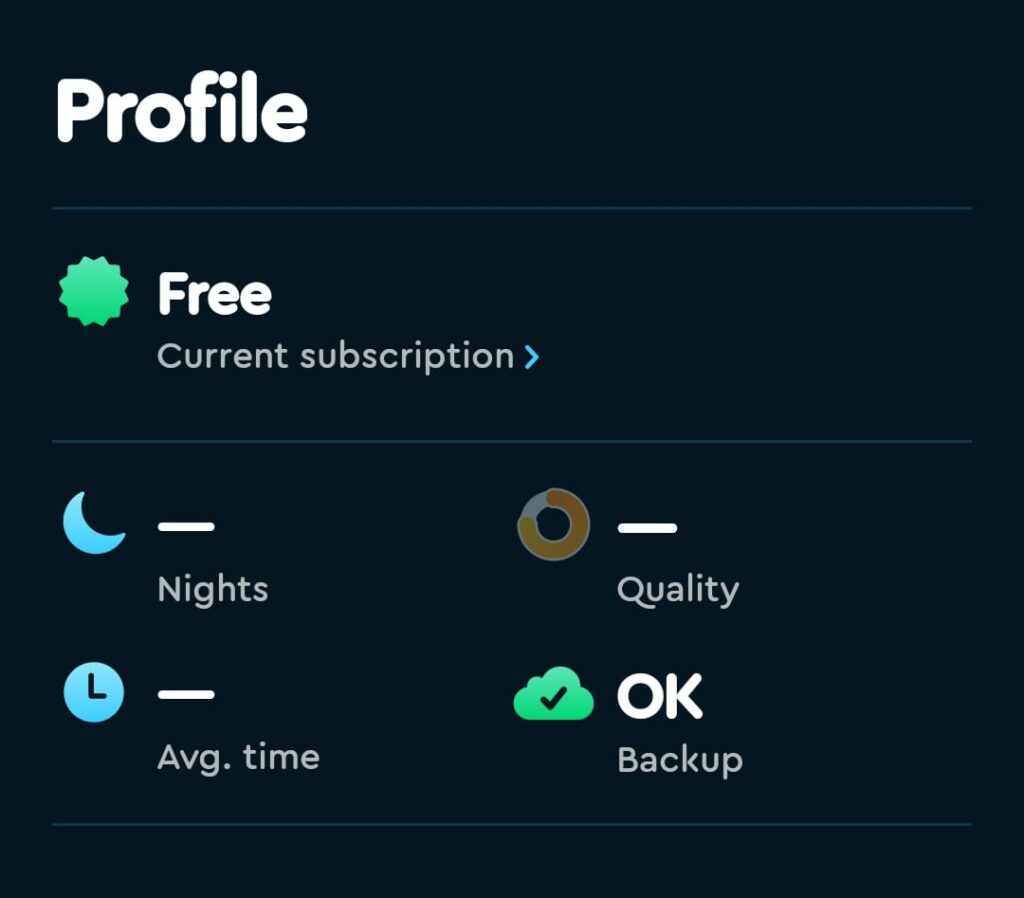
Task: Click the blue clock icon
Action: tap(93, 692)
